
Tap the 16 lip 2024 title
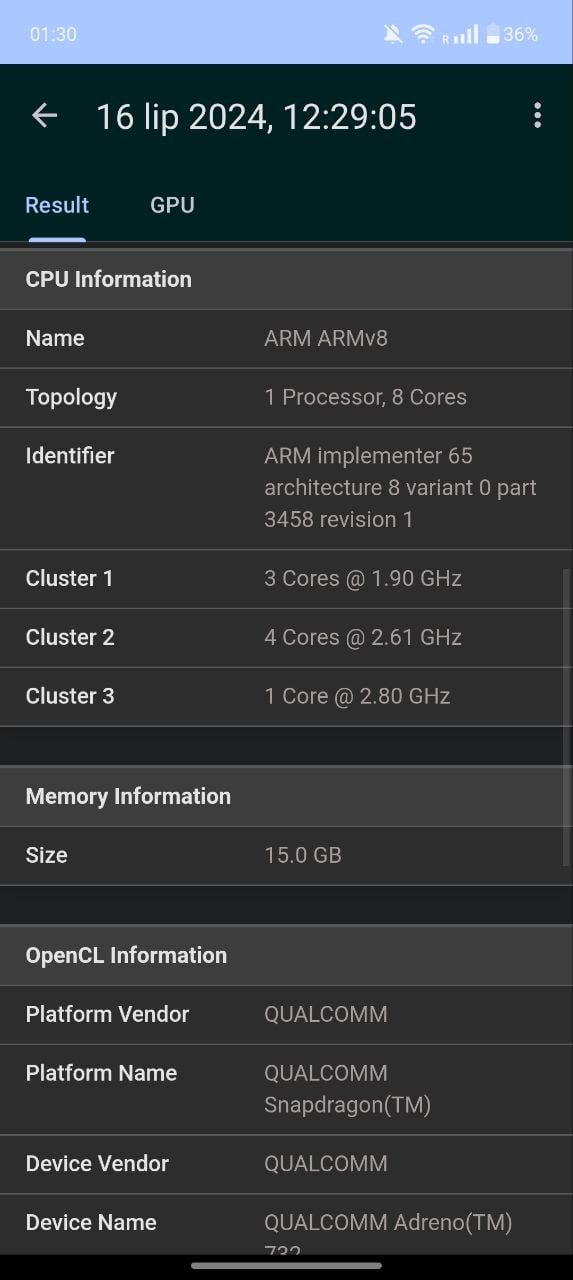coord(256,117)
